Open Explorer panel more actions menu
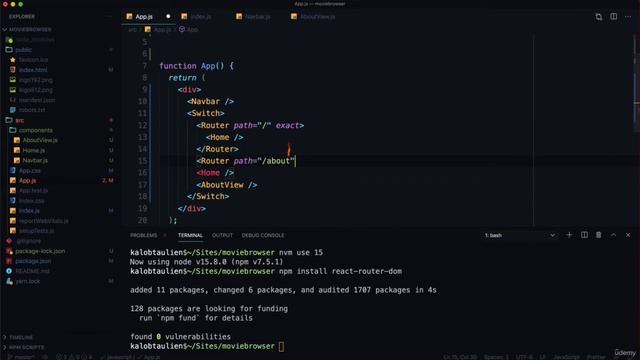This screenshot has height=360, width=640. [x=108, y=17]
